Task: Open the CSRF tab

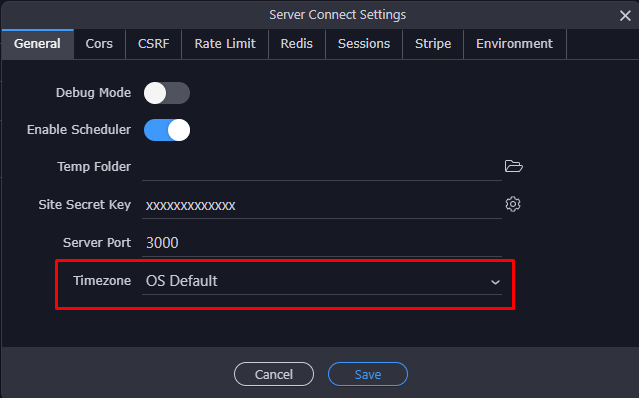Action: (x=153, y=44)
